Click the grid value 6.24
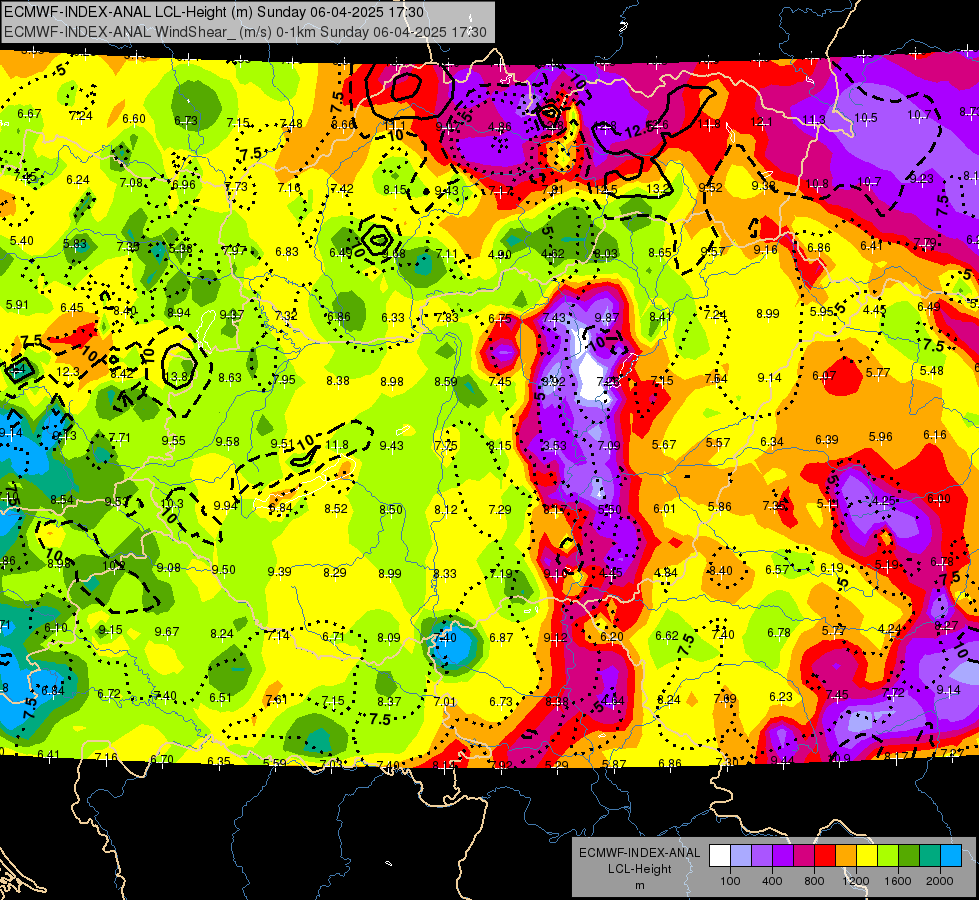Screen dimensions: 979x900 pos(77,180)
